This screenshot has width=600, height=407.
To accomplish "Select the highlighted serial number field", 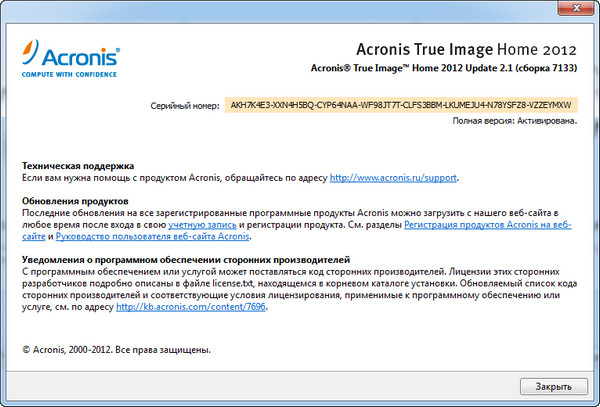I will point(400,103).
